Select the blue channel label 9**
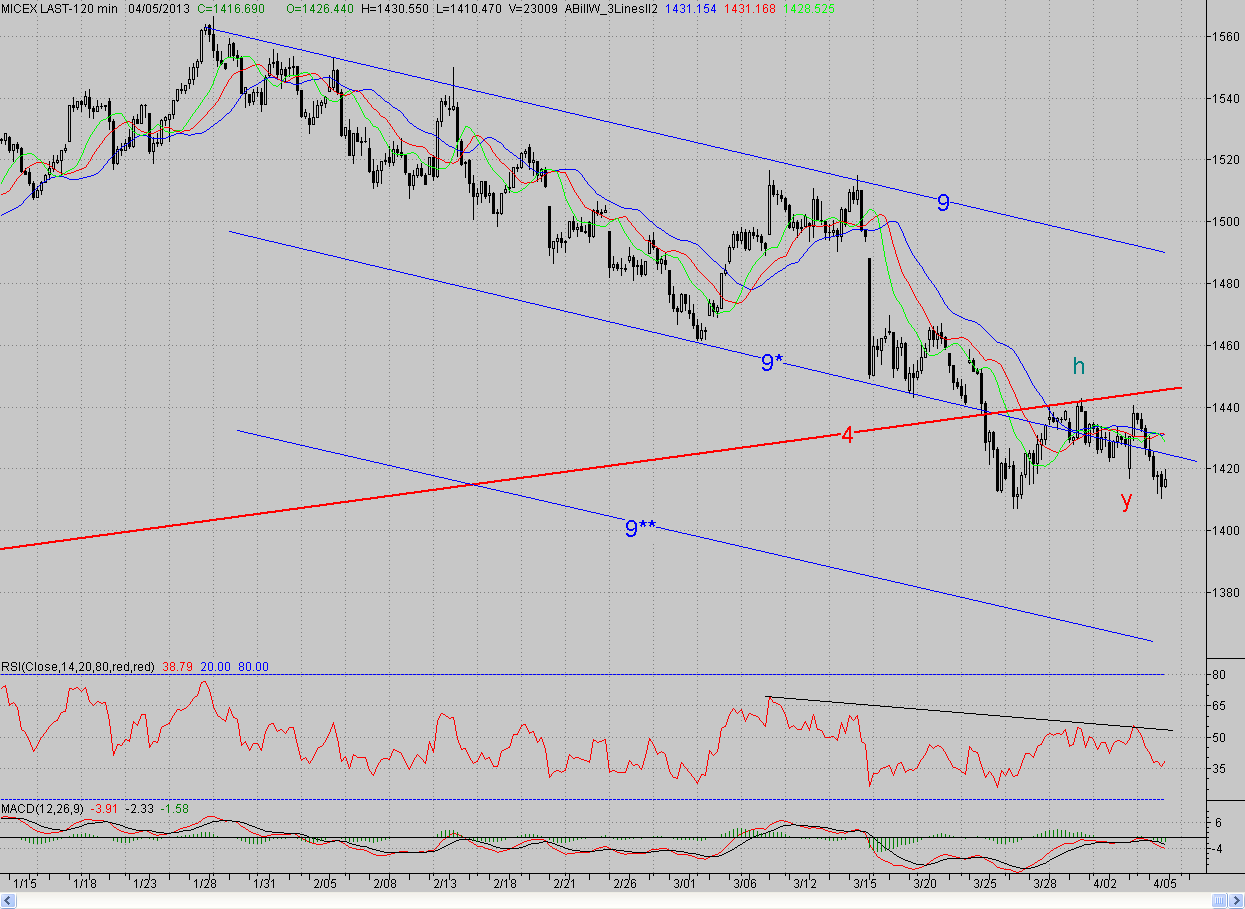The height and width of the screenshot is (909, 1245). 640,529
